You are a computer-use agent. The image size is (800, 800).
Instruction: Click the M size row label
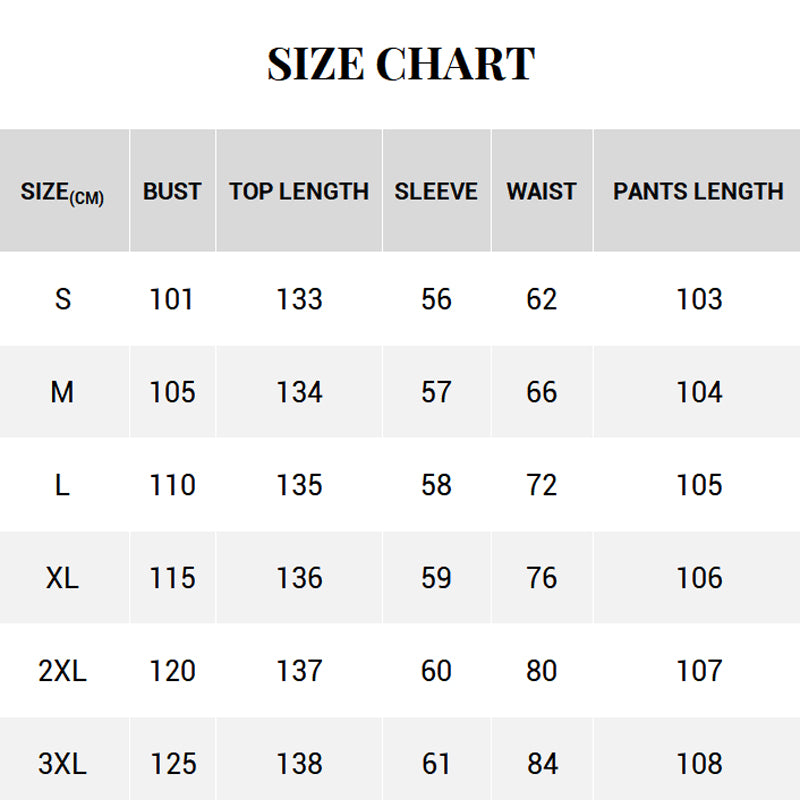coord(62,392)
